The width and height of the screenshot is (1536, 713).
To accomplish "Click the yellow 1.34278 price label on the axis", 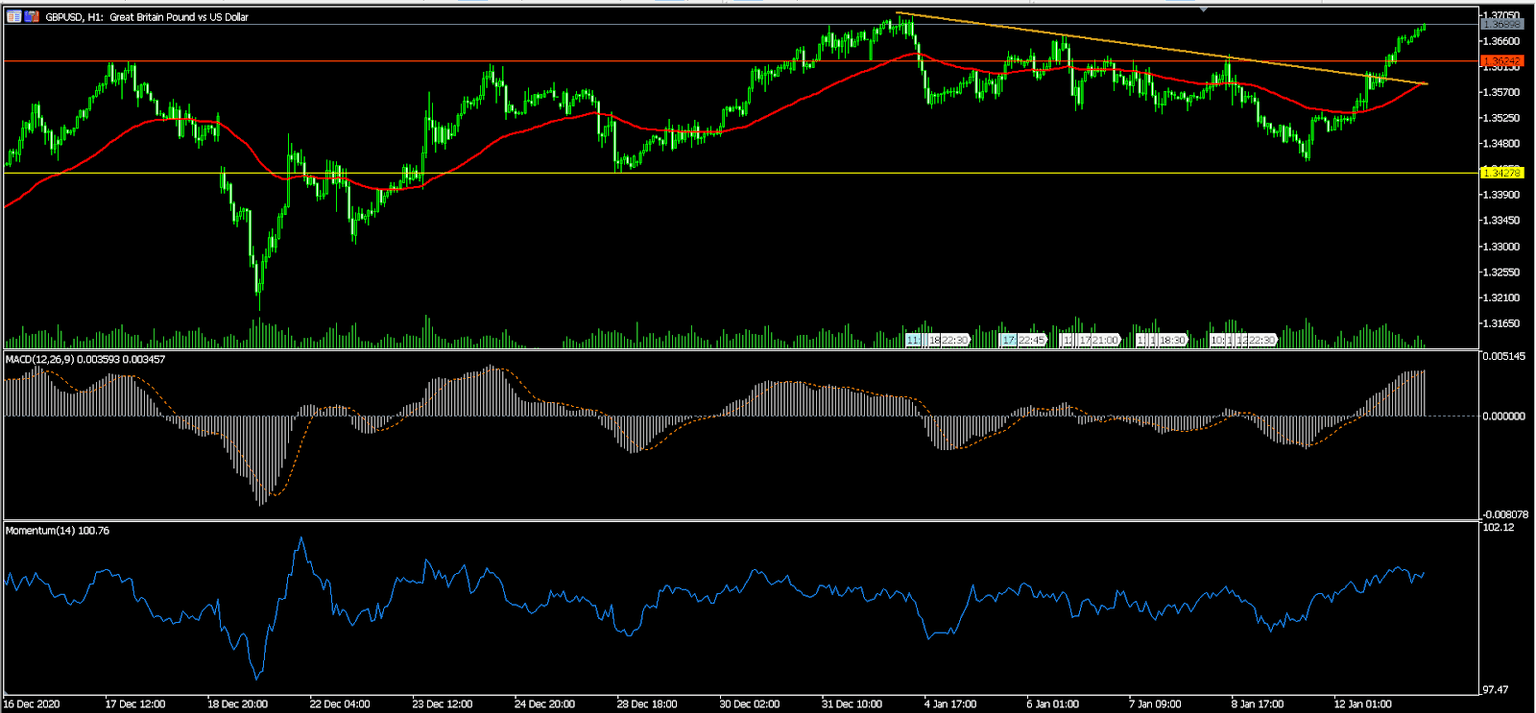I will click(1500, 172).
